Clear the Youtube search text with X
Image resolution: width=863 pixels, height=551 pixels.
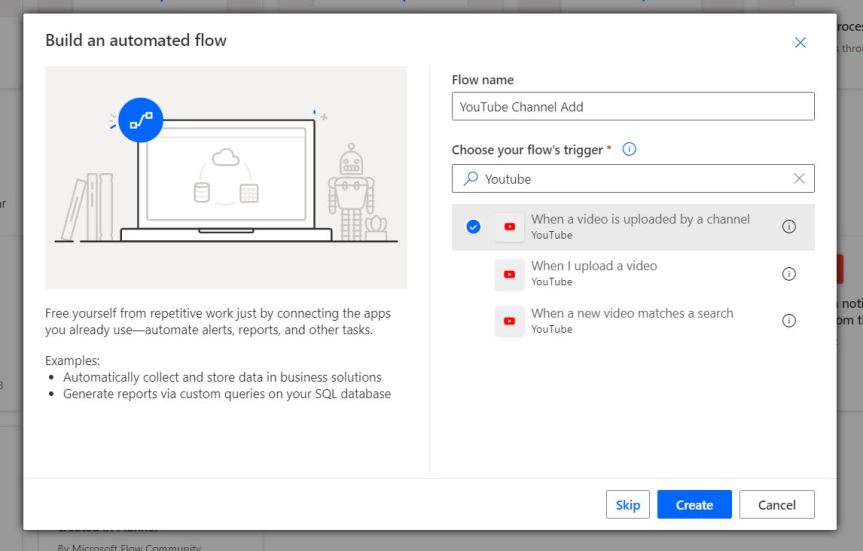tap(799, 179)
